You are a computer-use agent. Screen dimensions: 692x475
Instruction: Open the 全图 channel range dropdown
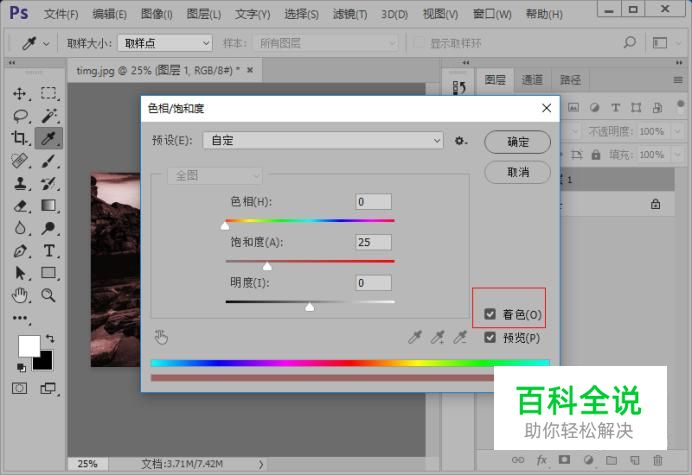(x=214, y=176)
